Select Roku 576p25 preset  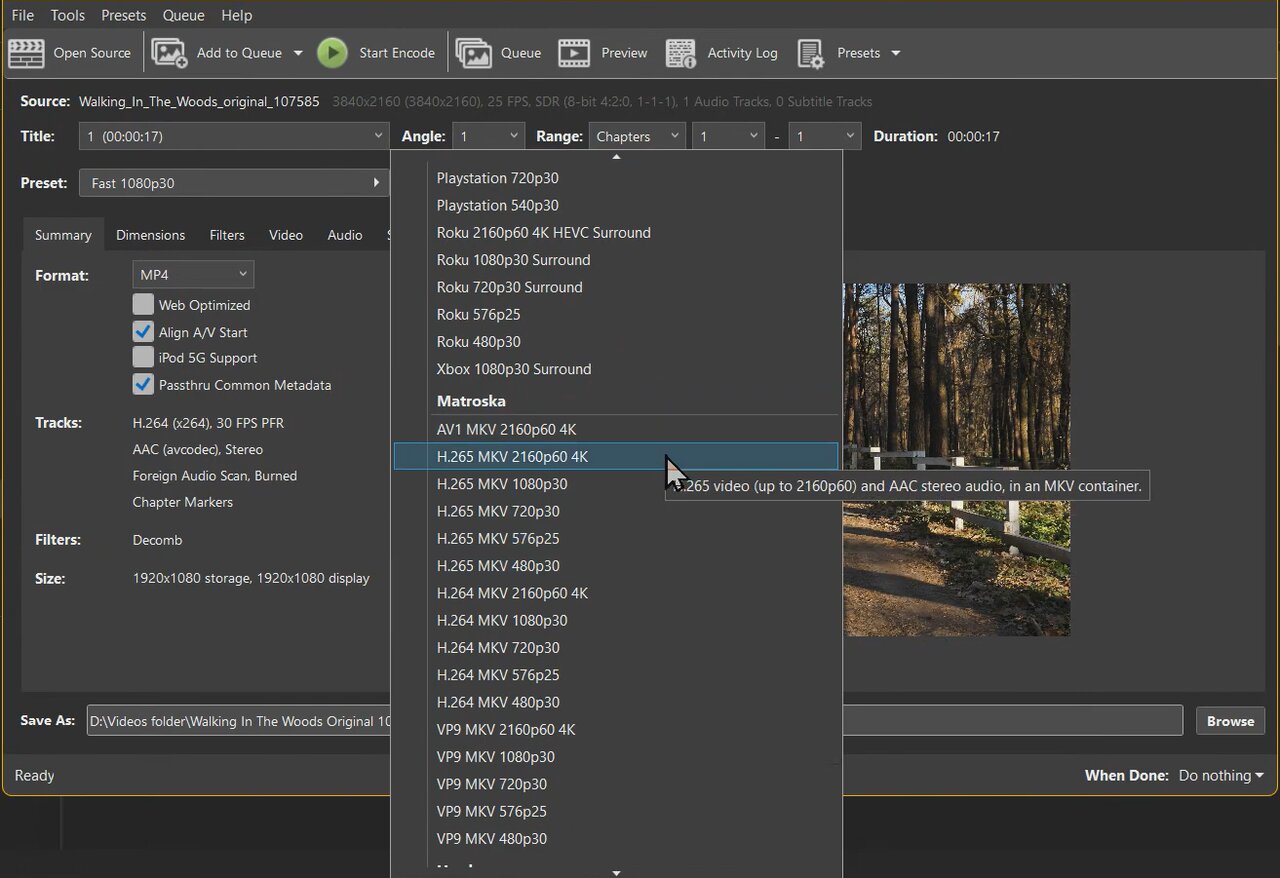[x=616, y=314]
